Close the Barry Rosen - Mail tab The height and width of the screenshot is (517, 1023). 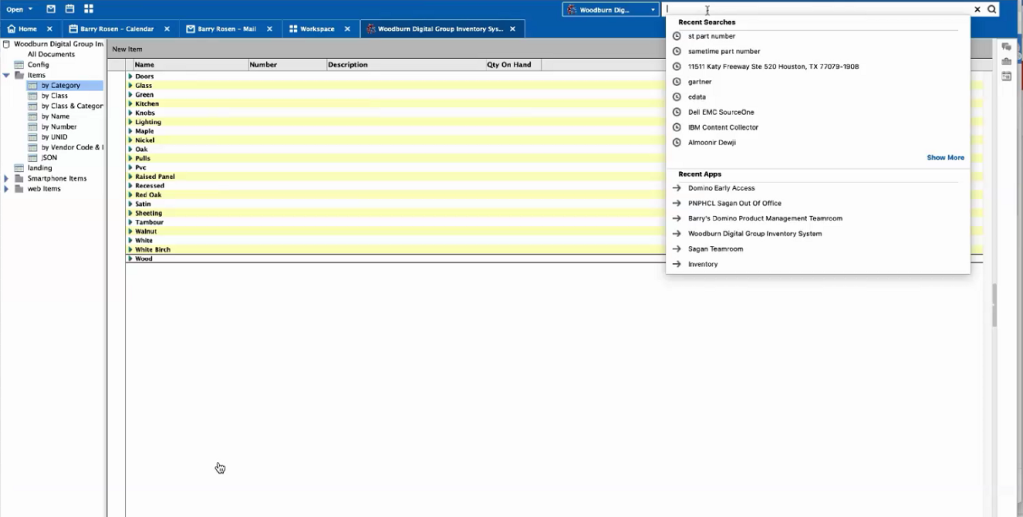[x=272, y=29]
